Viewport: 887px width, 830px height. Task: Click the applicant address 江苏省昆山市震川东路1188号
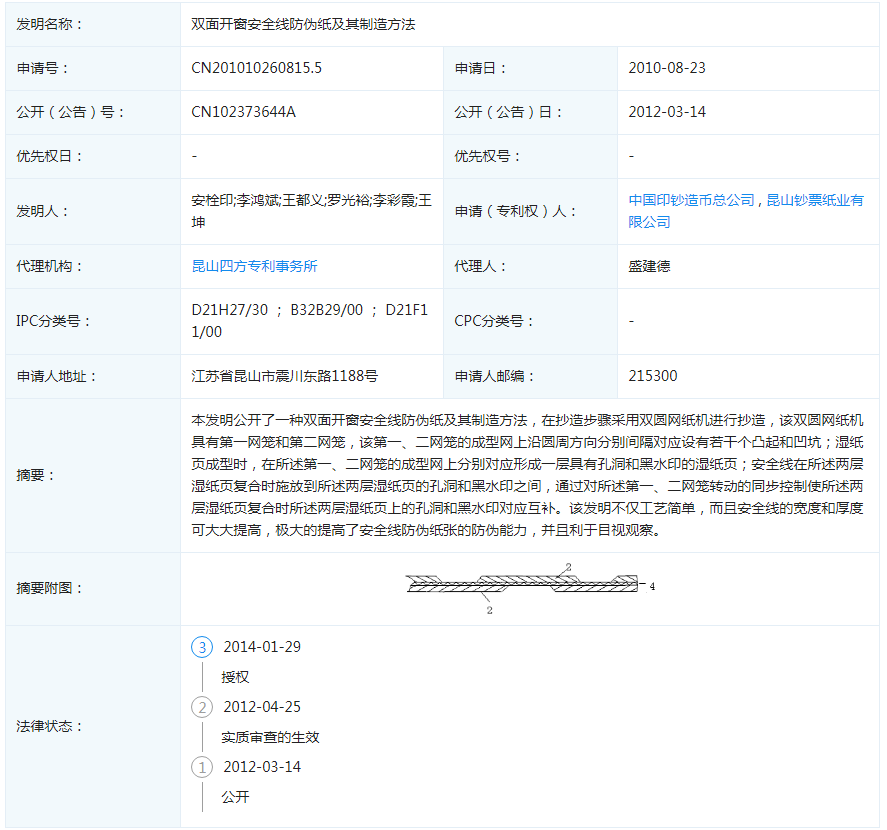285,376
